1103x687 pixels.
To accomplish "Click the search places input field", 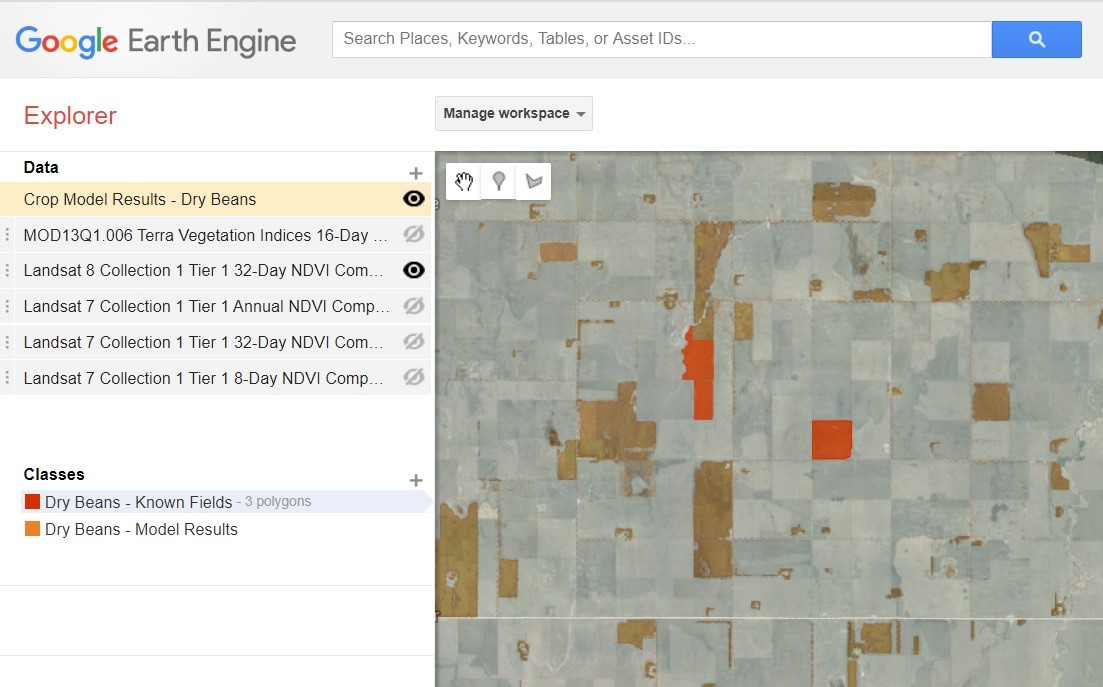I will [660, 39].
